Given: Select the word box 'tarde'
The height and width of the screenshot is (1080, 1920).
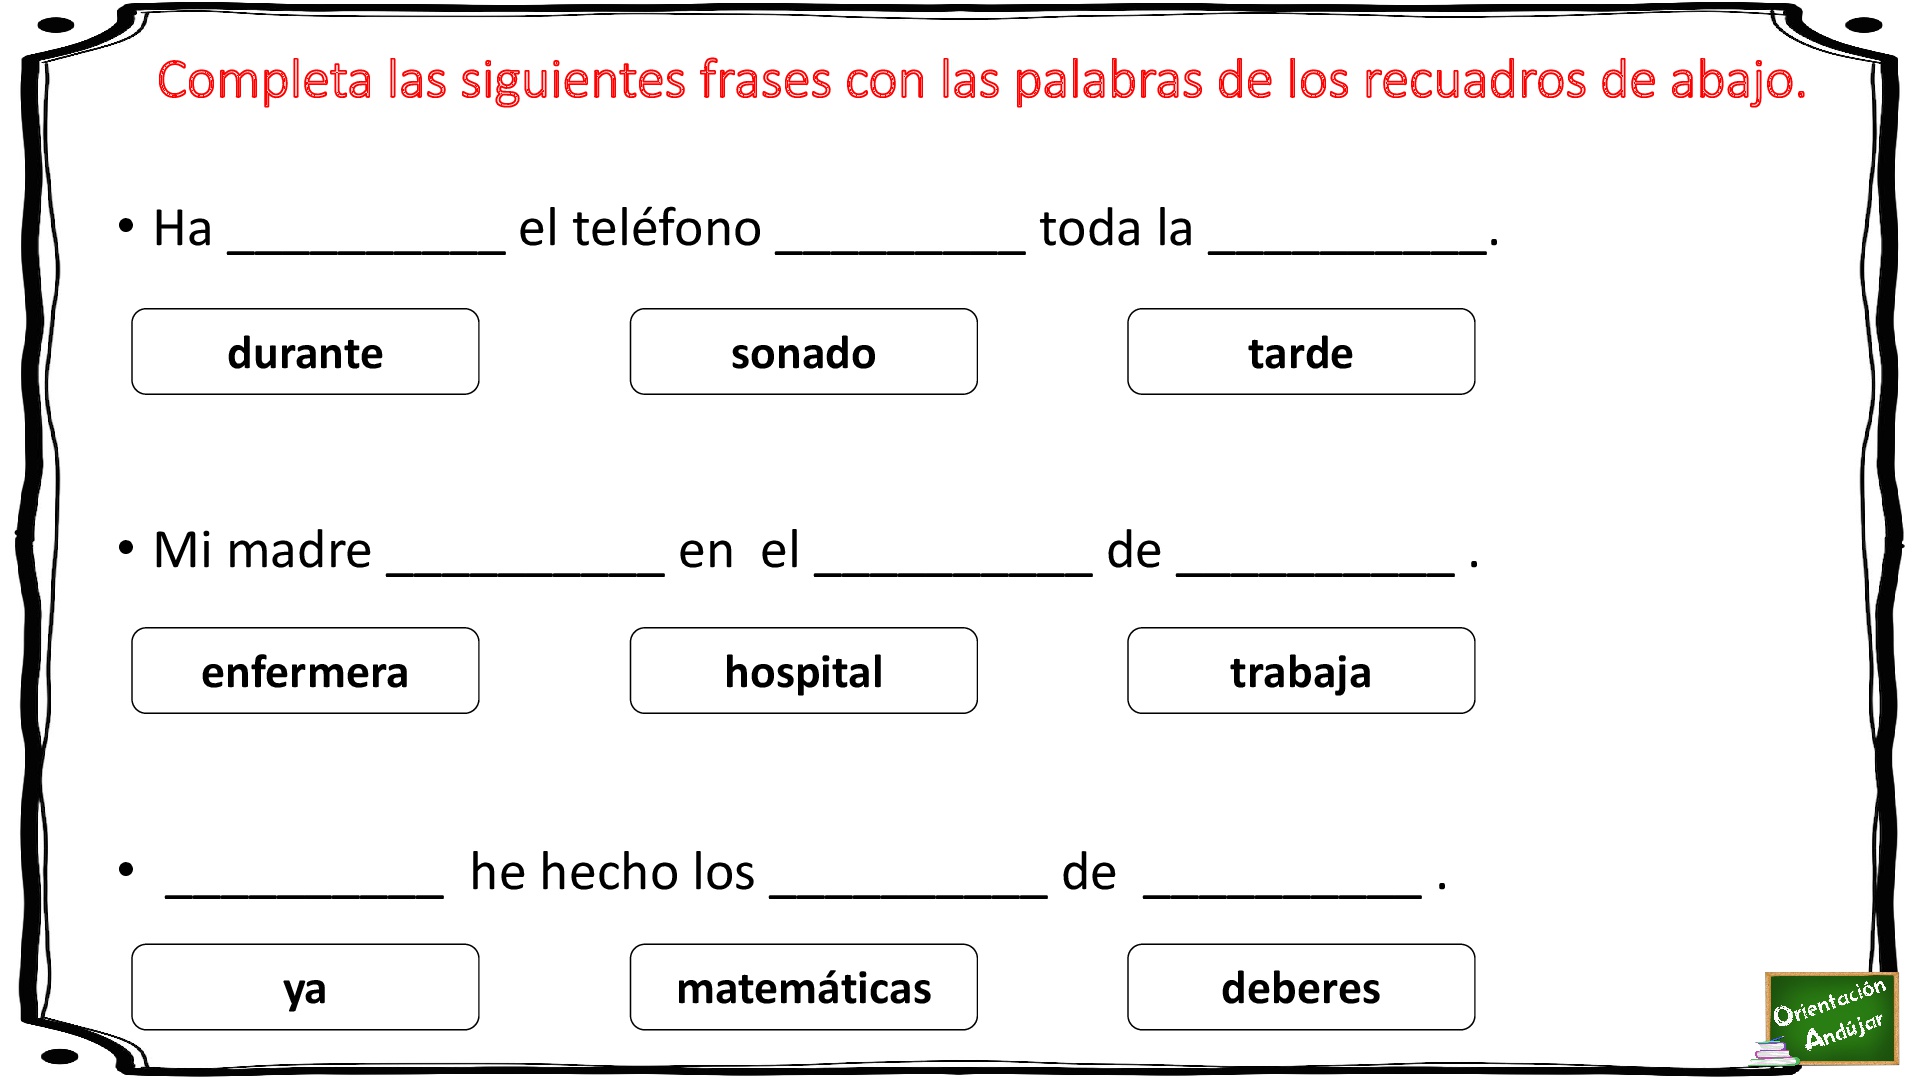Looking at the screenshot, I should 1301,352.
